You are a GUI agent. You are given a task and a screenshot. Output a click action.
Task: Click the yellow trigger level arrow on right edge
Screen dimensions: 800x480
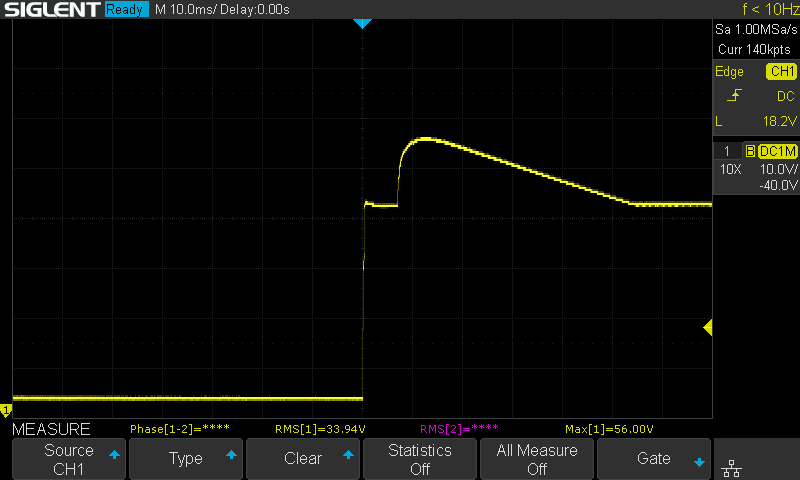pyautogui.click(x=707, y=328)
